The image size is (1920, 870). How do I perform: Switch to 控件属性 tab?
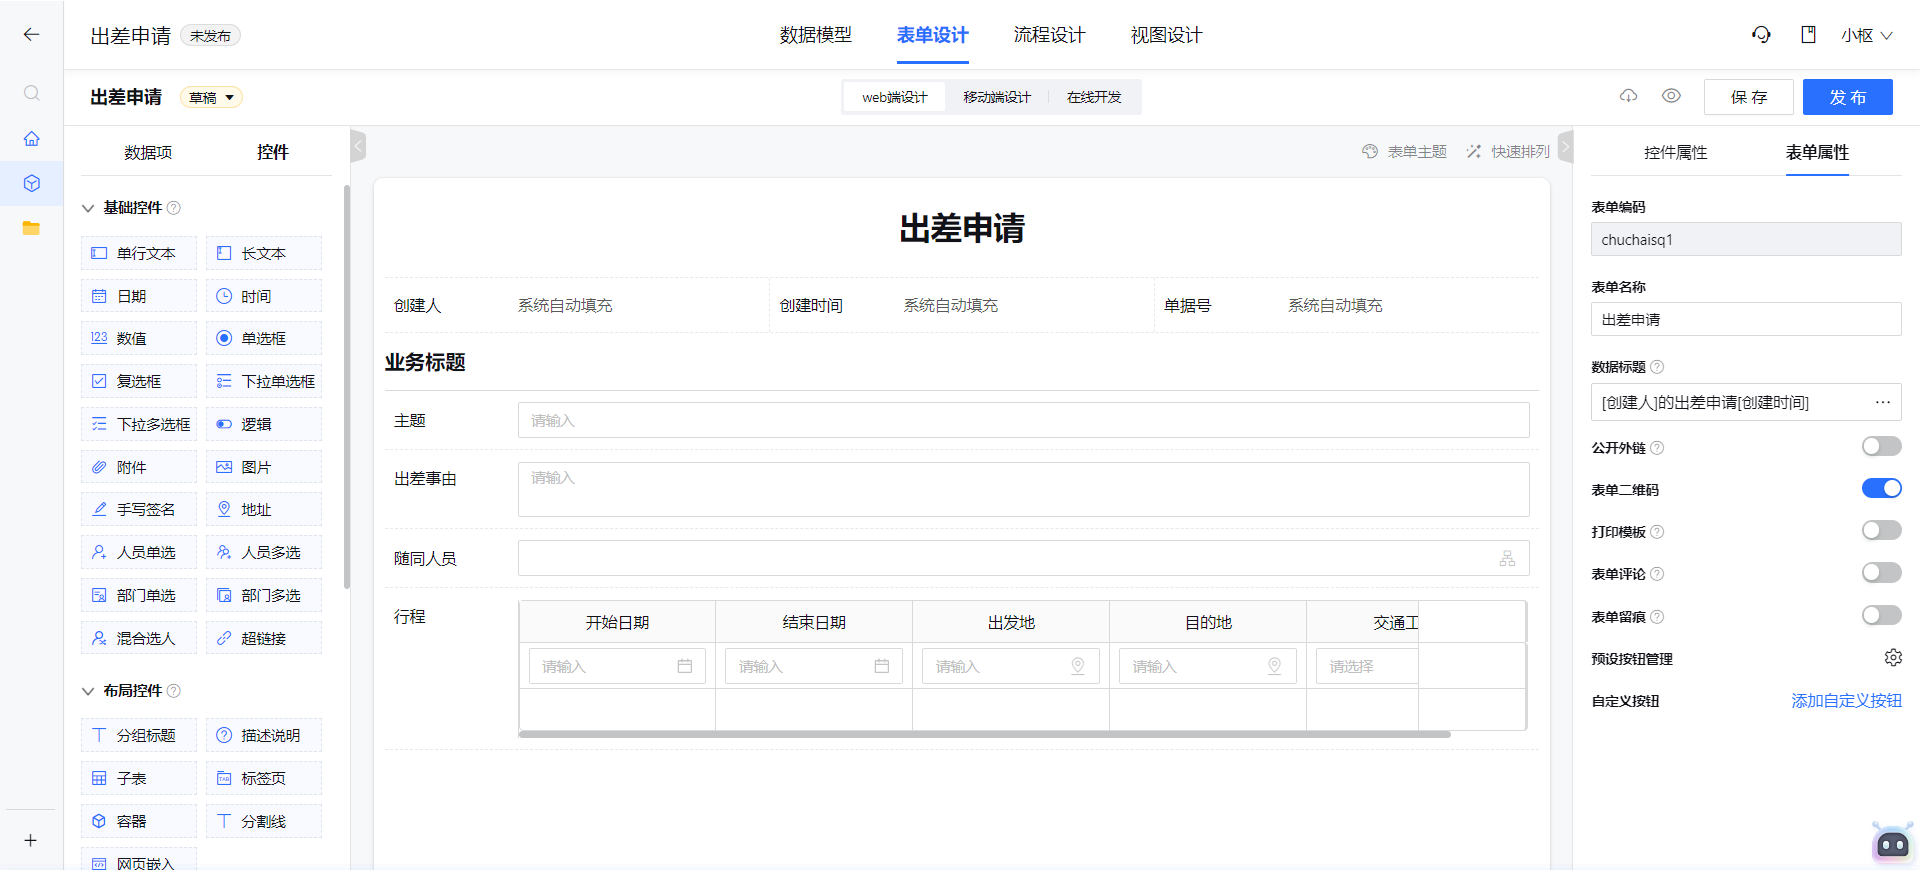click(1676, 152)
